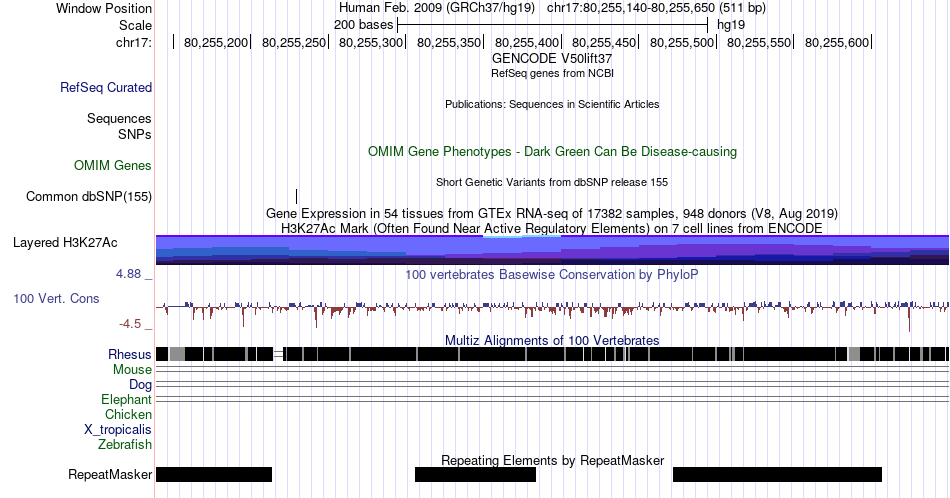Screen dimensions: 950x498
Task: Select the Common dbSNP(155) track label
Action: point(88,196)
